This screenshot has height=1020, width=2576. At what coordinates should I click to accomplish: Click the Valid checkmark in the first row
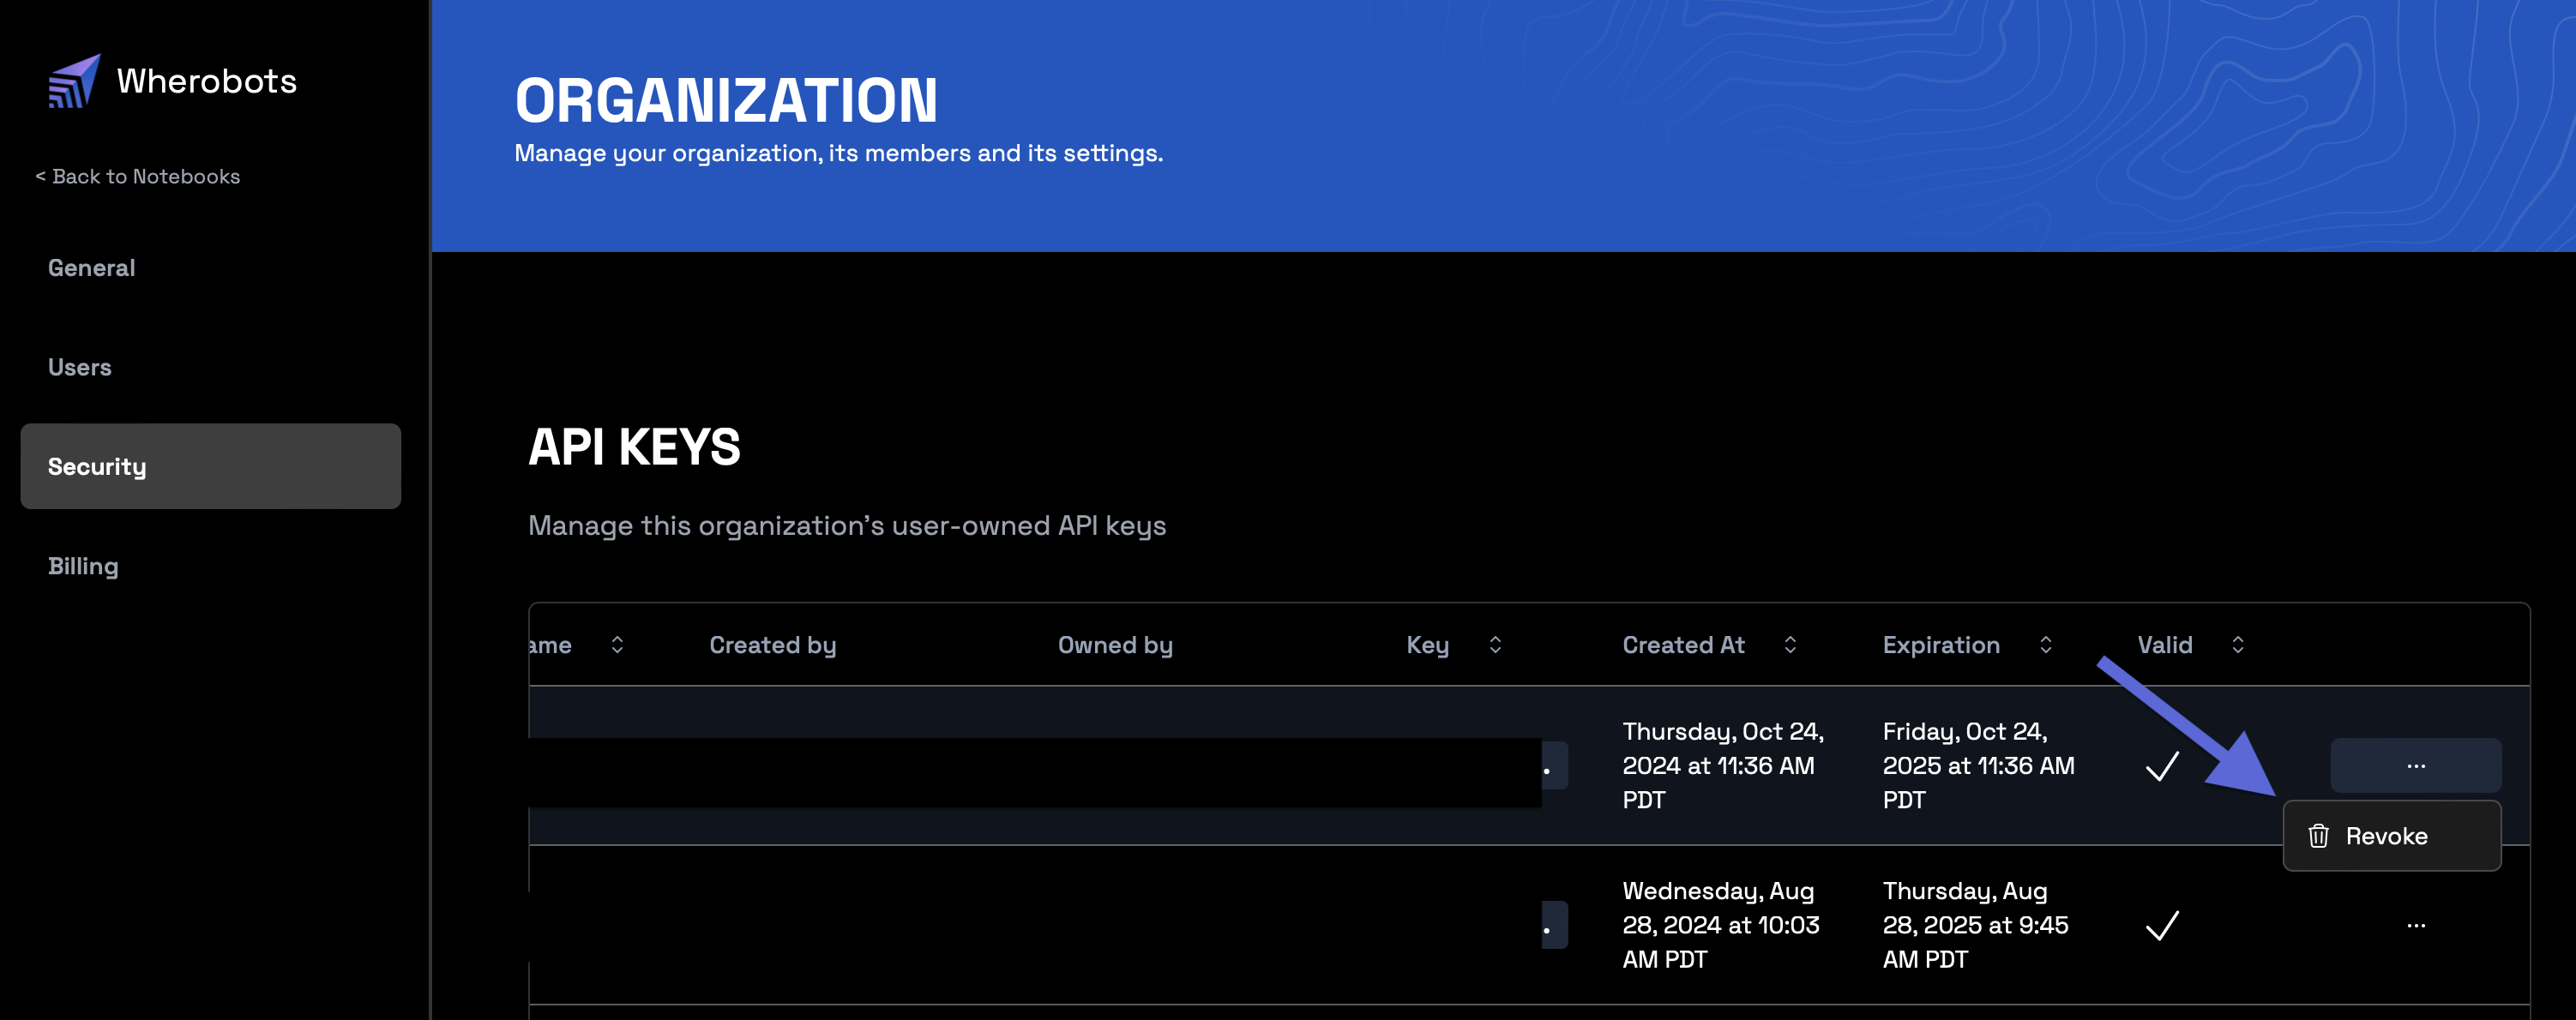(x=2162, y=767)
